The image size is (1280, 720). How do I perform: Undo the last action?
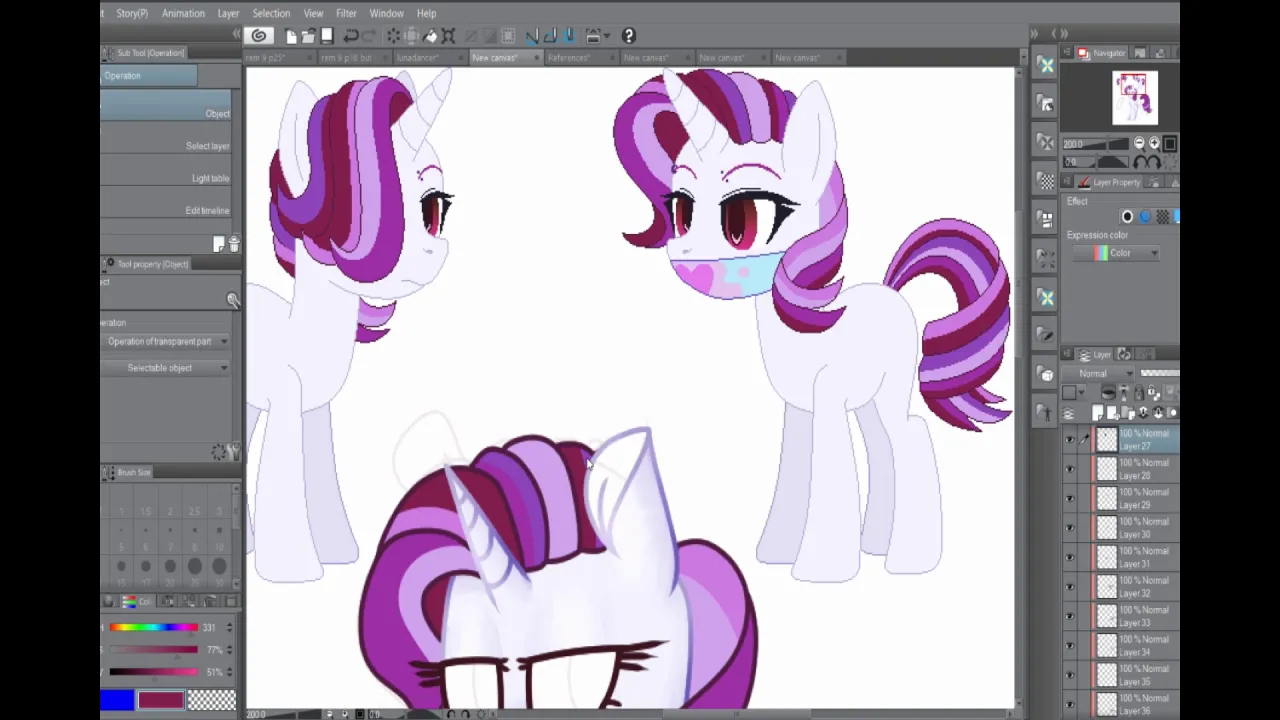click(x=351, y=36)
